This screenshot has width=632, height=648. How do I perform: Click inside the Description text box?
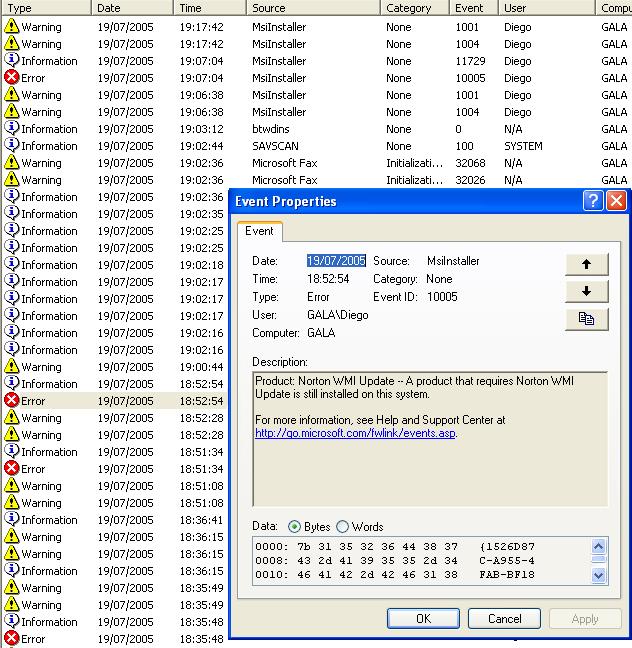(x=430, y=439)
